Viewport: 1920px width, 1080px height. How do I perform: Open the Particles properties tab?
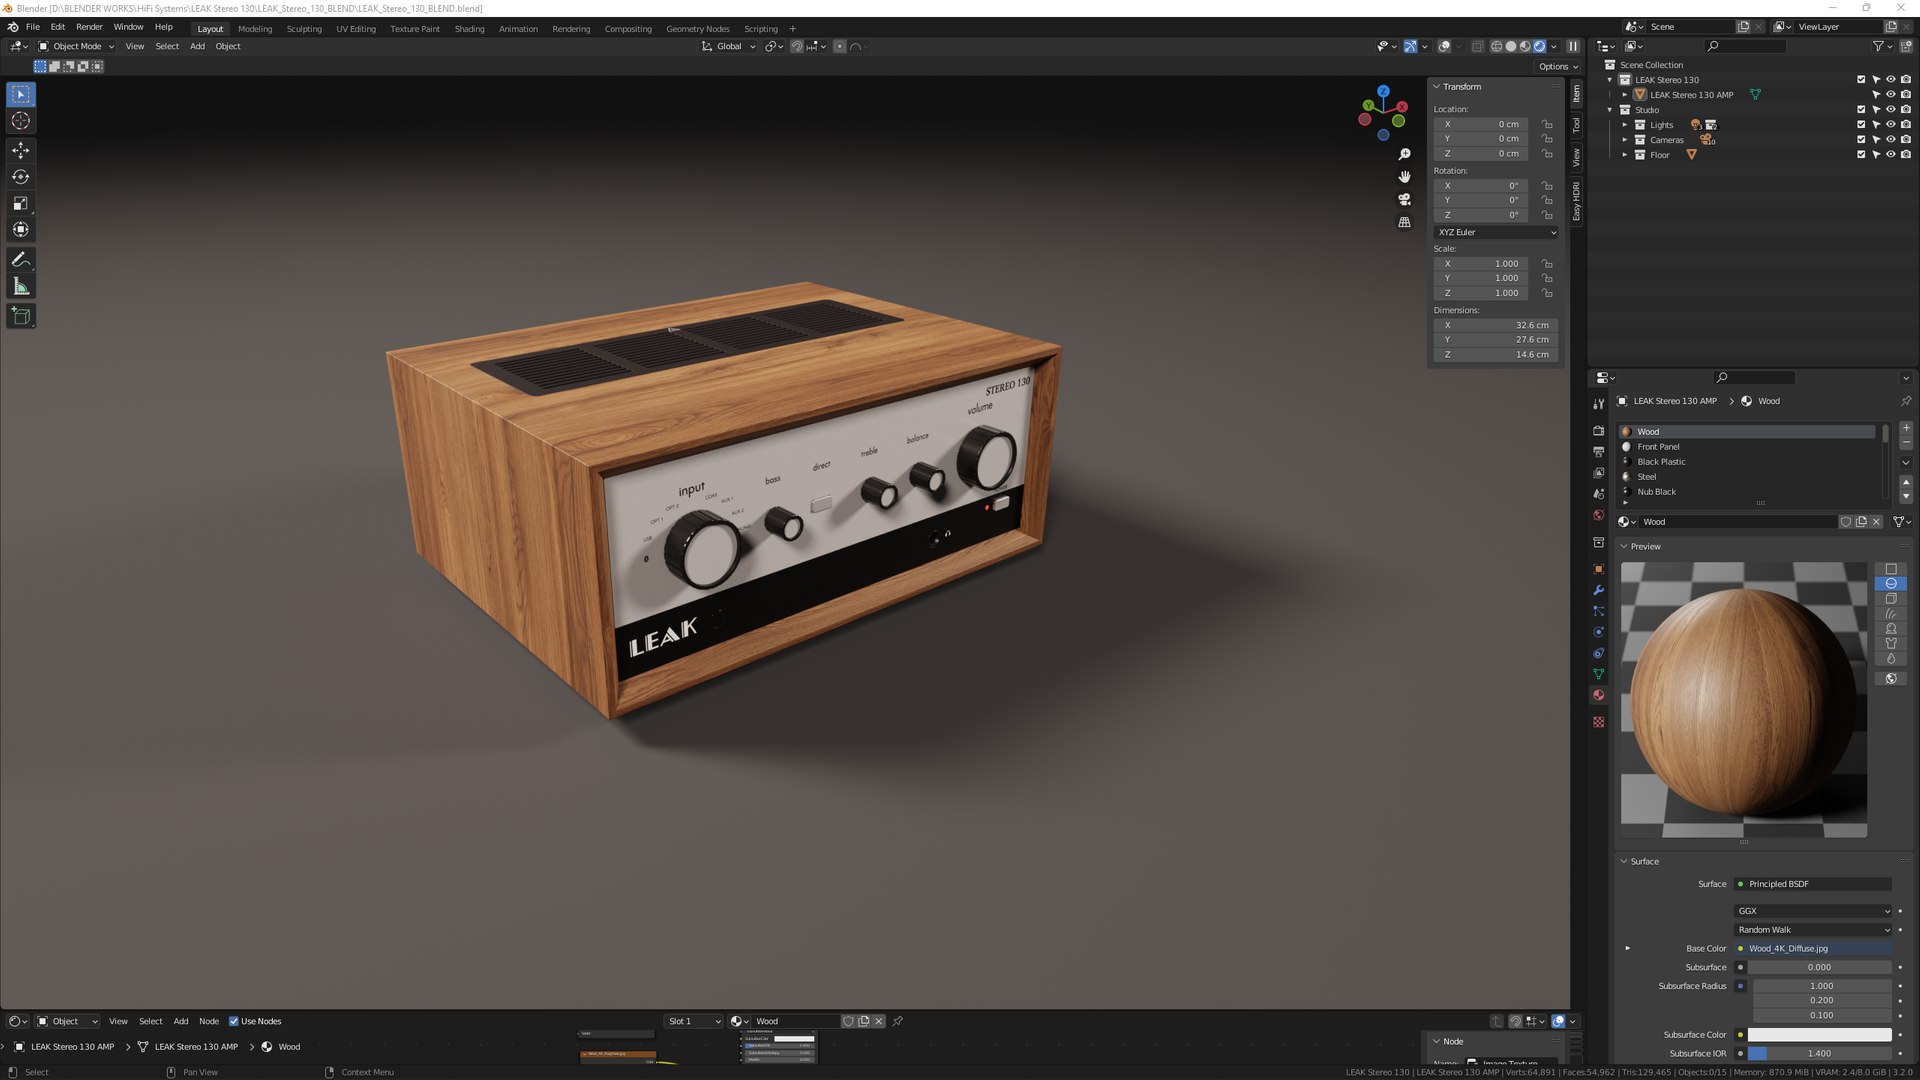(x=1598, y=611)
